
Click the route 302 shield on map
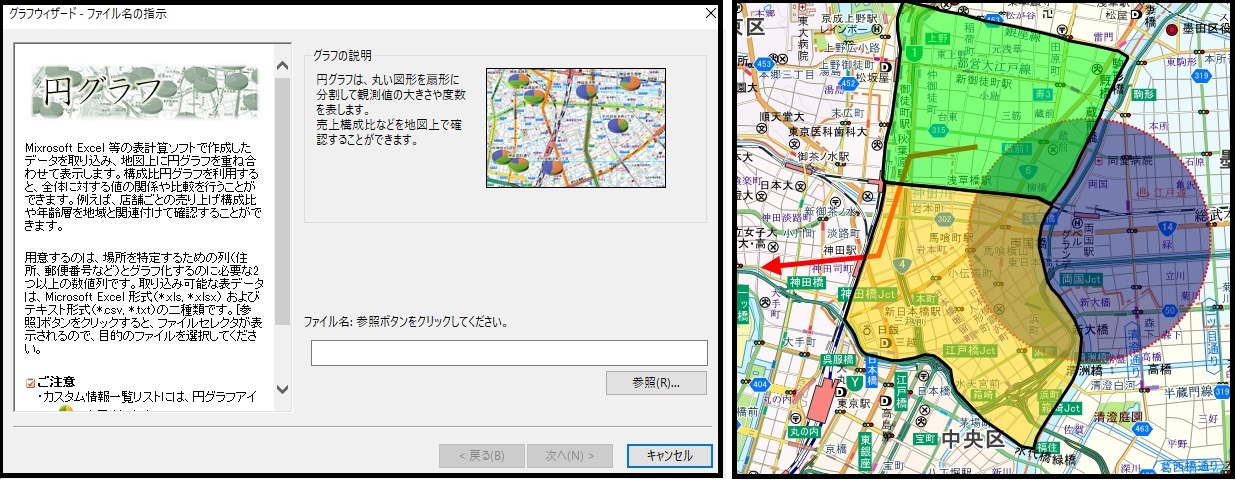pos(946,219)
